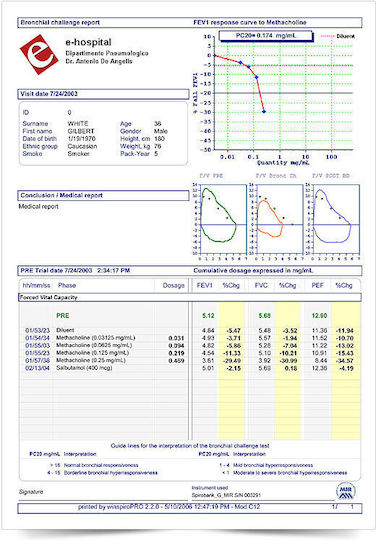Click the 'hh/mm/ss' column header

coord(36,285)
